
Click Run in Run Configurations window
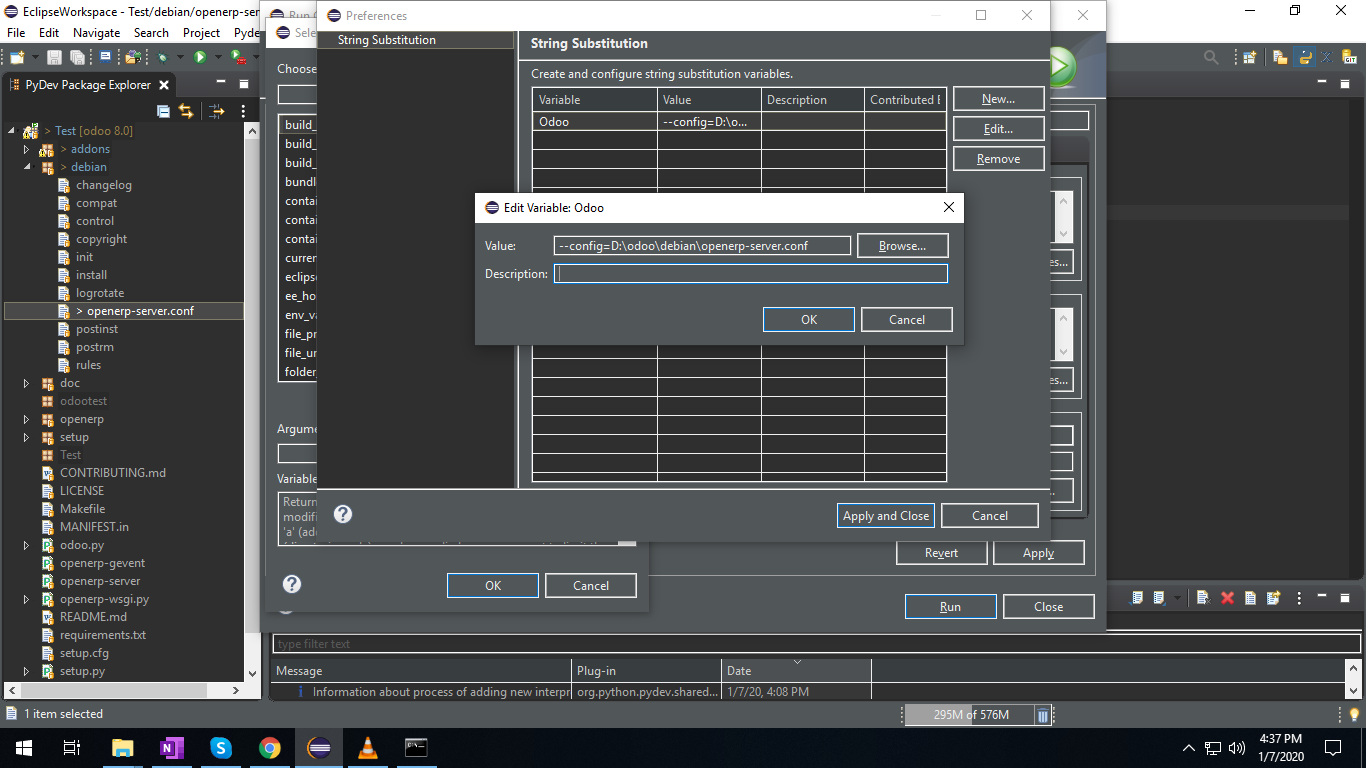pyautogui.click(x=950, y=606)
